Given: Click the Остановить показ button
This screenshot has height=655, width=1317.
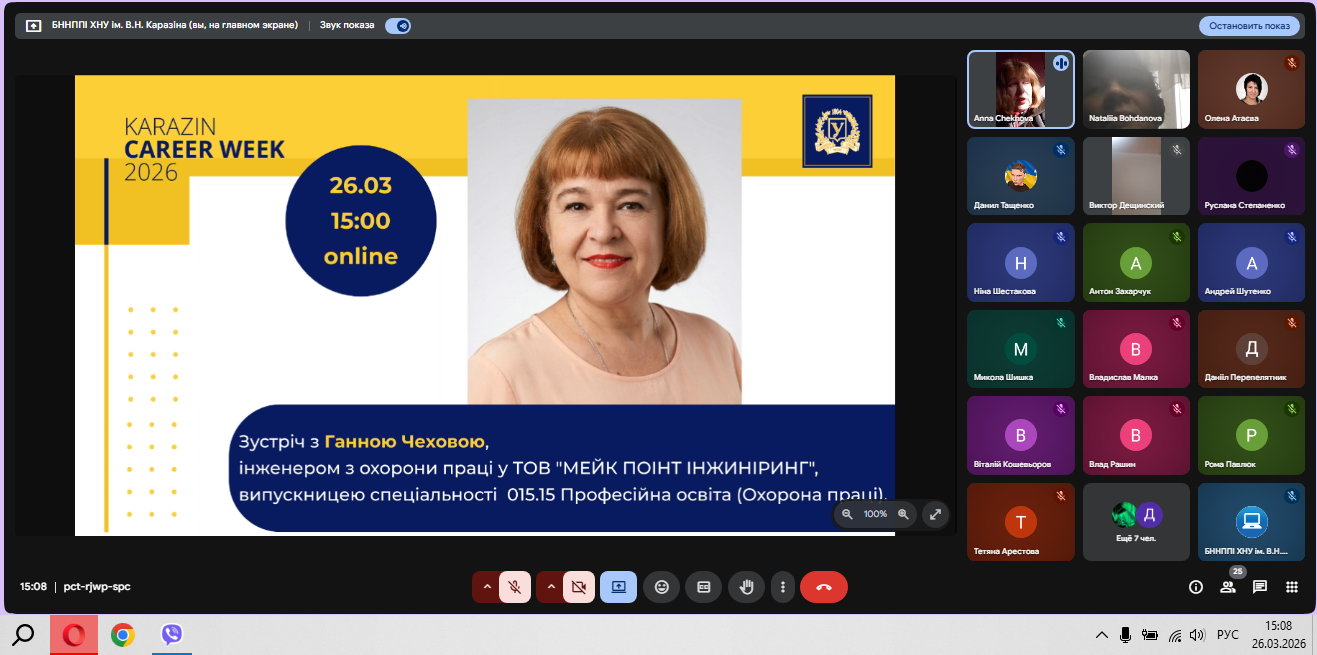Looking at the screenshot, I should [1249, 26].
